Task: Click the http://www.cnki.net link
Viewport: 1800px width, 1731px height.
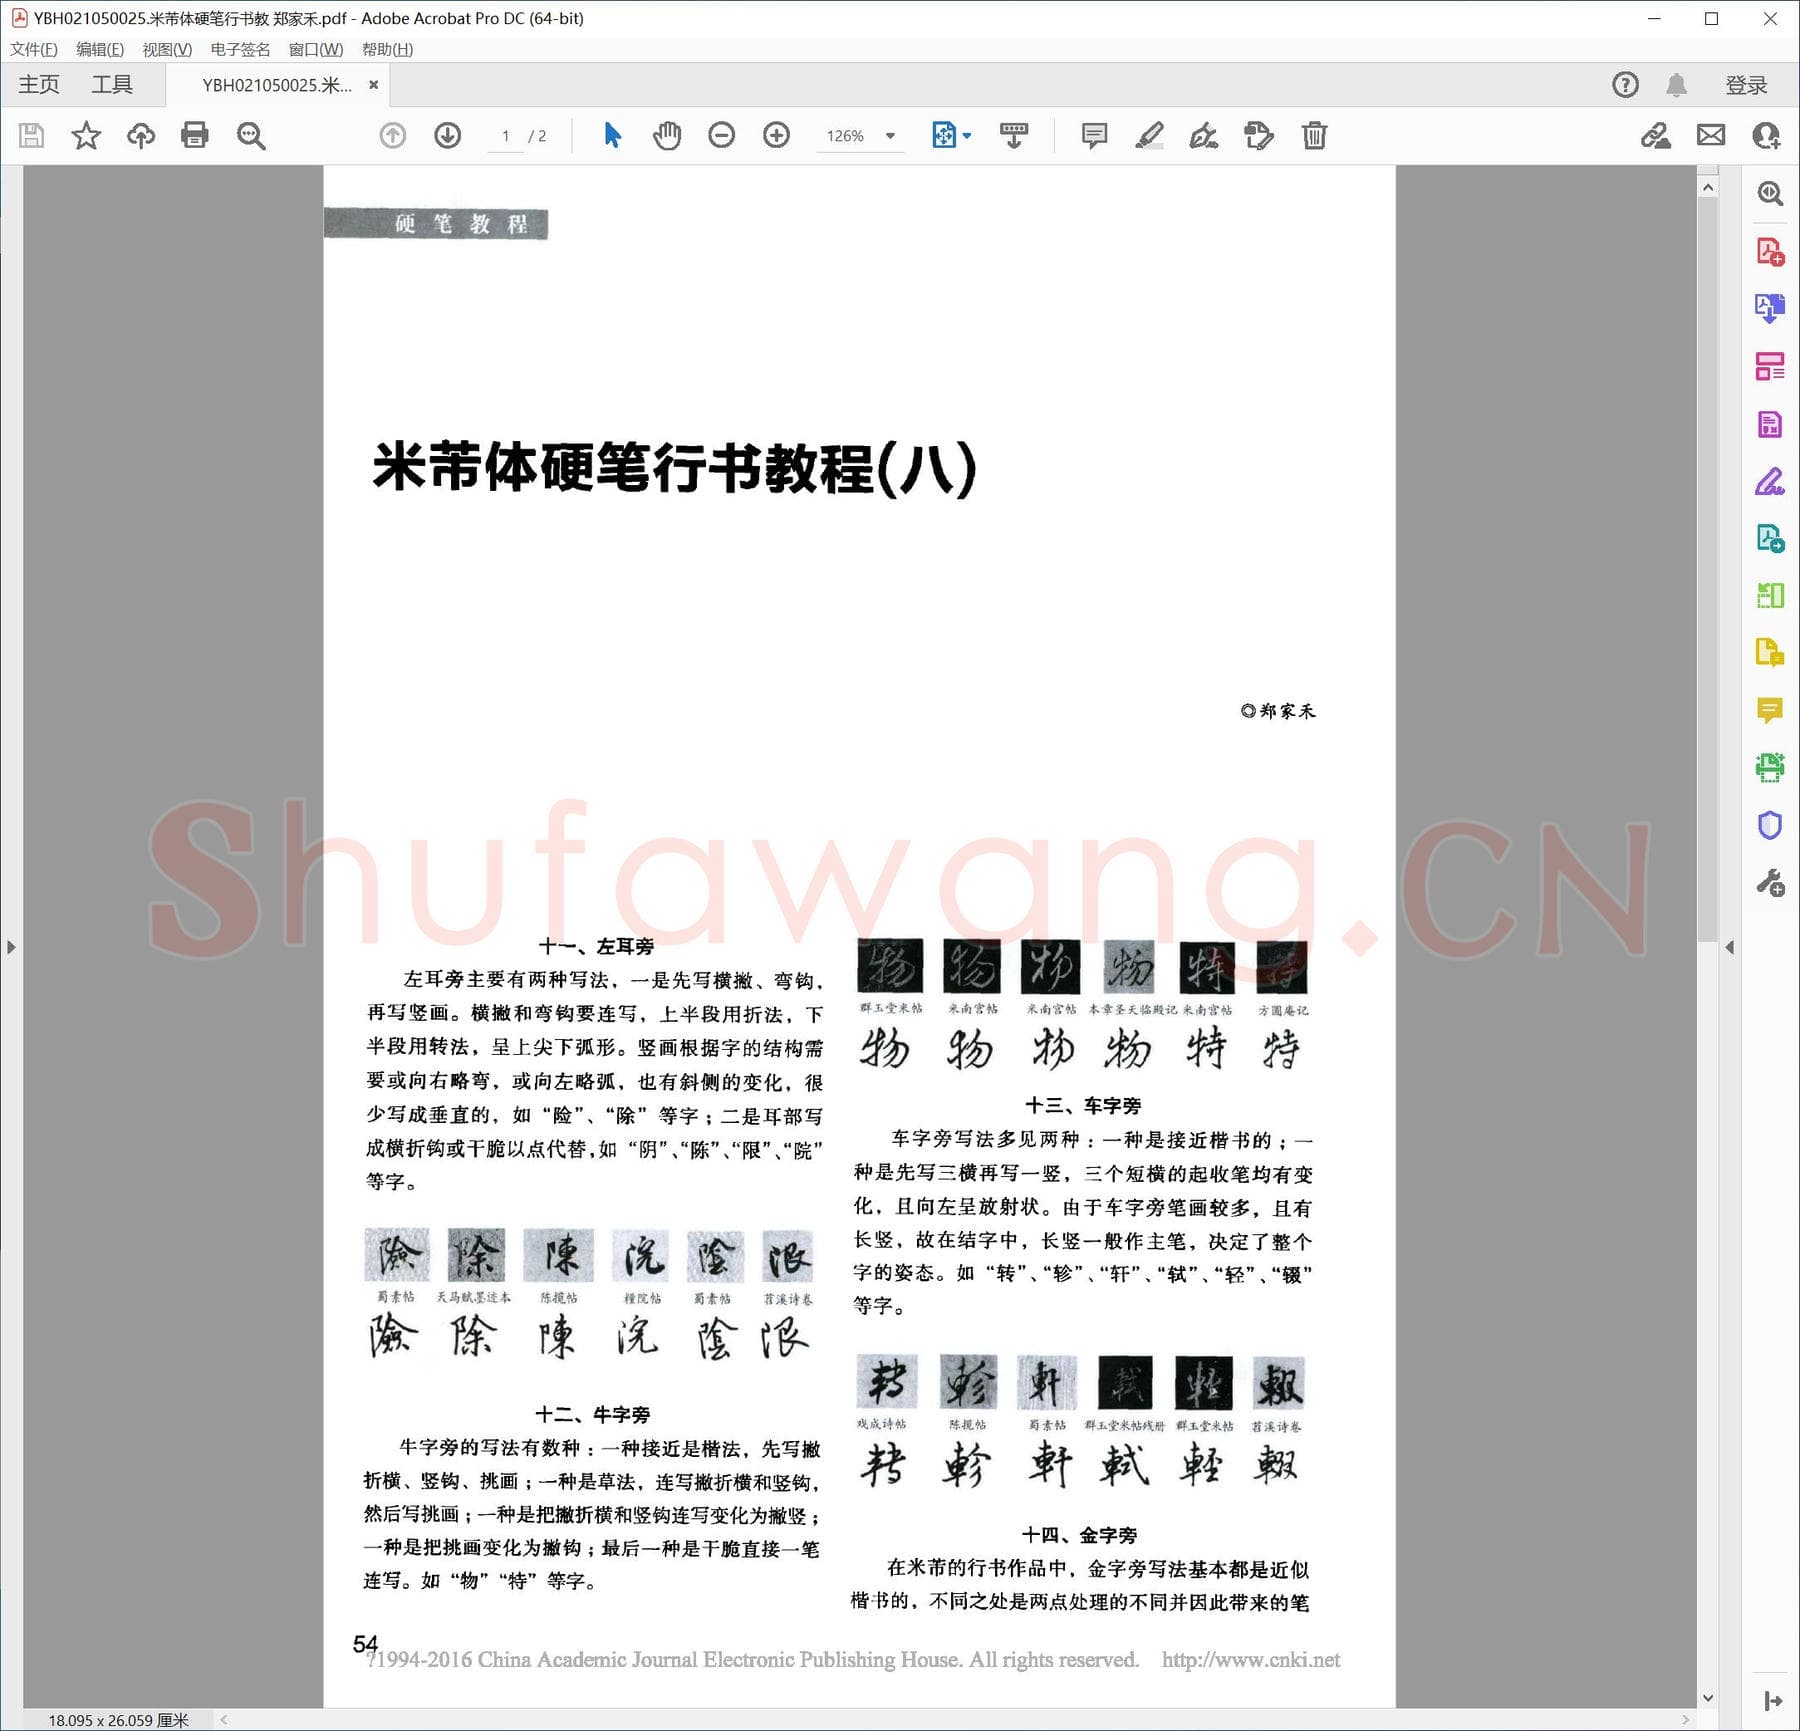Action: pyautogui.click(x=1251, y=1660)
